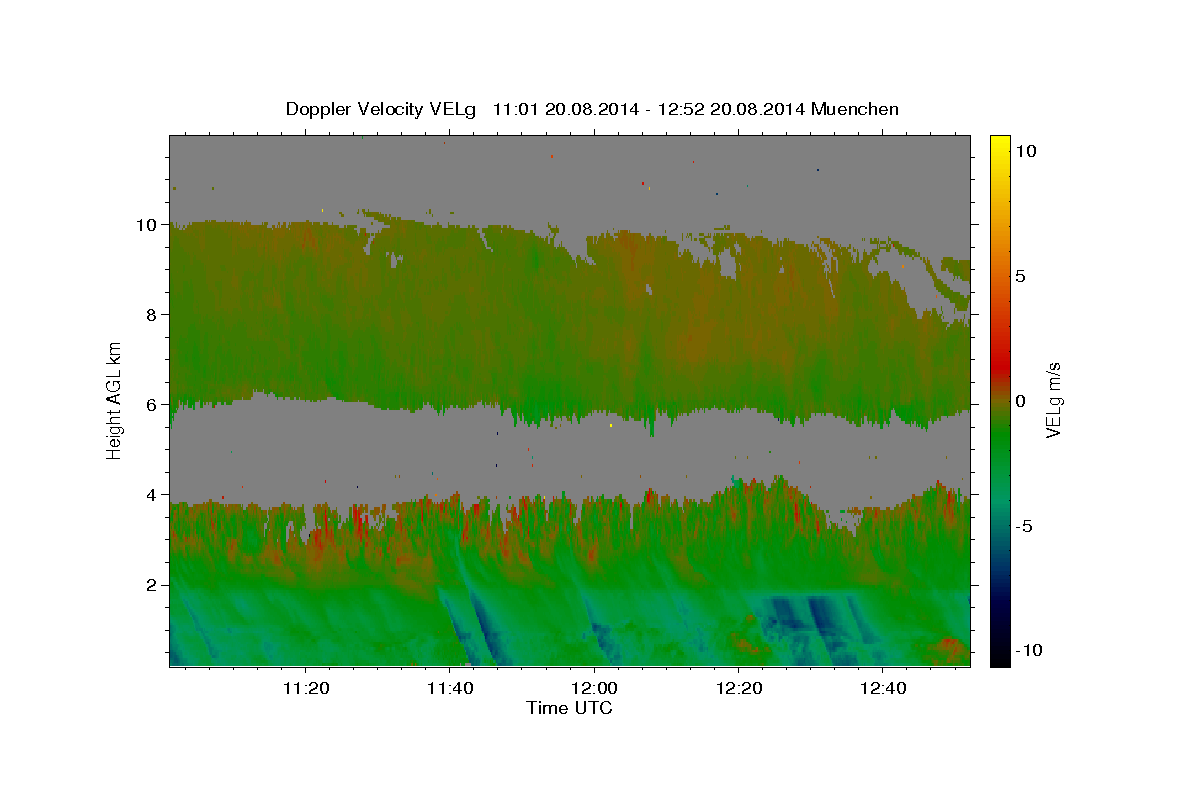Click the colorbar value label 5
The height and width of the screenshot is (800, 1200).
[x=1019, y=276]
